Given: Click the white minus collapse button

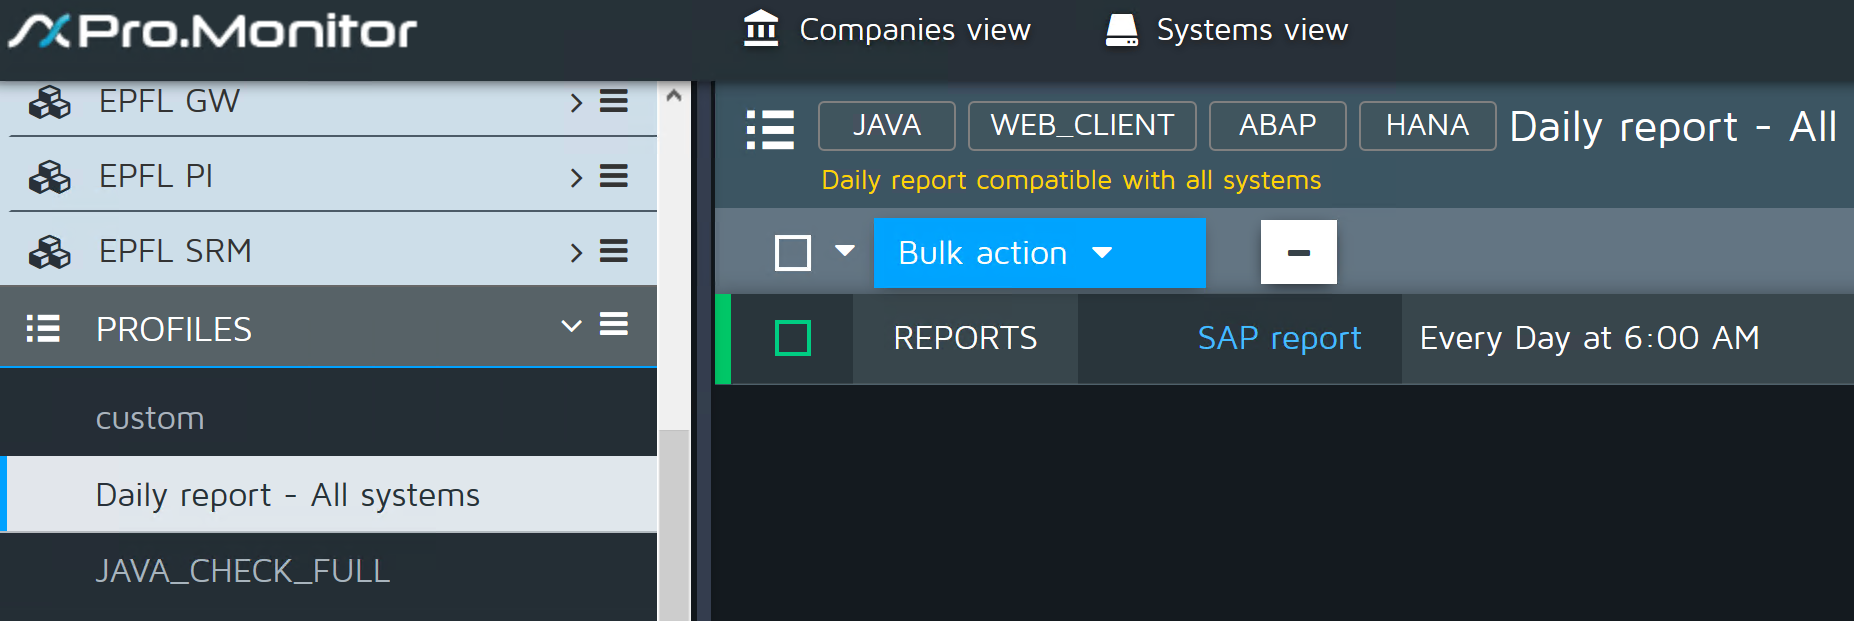Looking at the screenshot, I should 1298,252.
